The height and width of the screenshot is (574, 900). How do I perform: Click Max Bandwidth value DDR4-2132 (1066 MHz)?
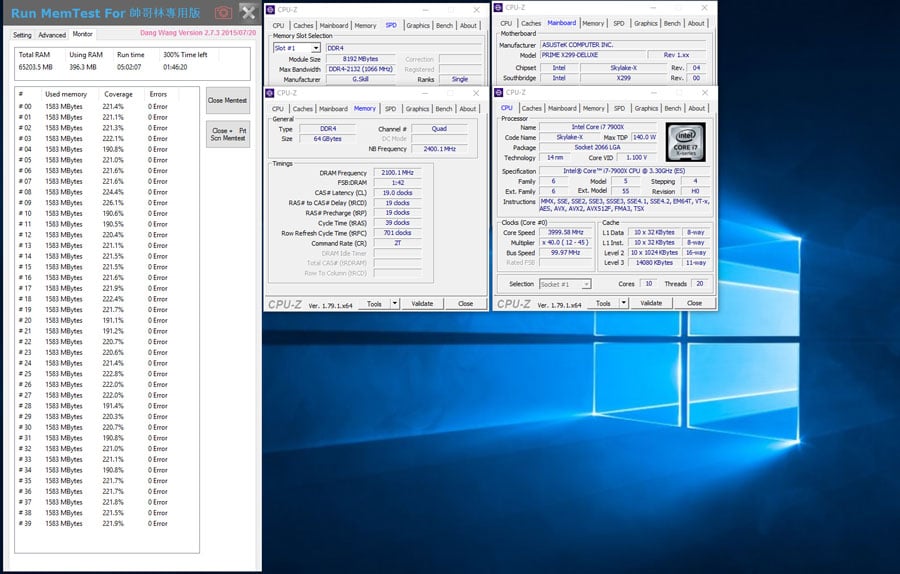pos(360,69)
